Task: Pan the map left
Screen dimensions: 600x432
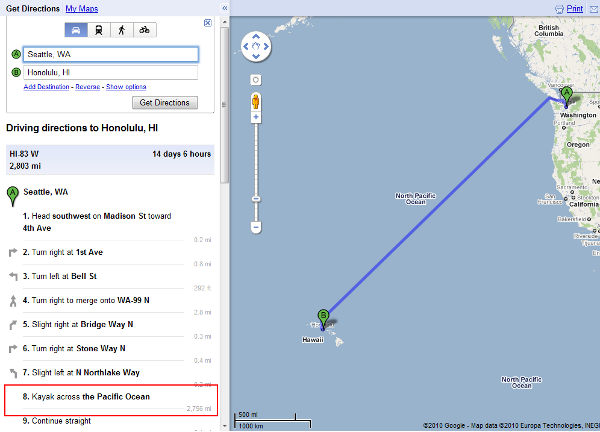Action: (x=246, y=46)
